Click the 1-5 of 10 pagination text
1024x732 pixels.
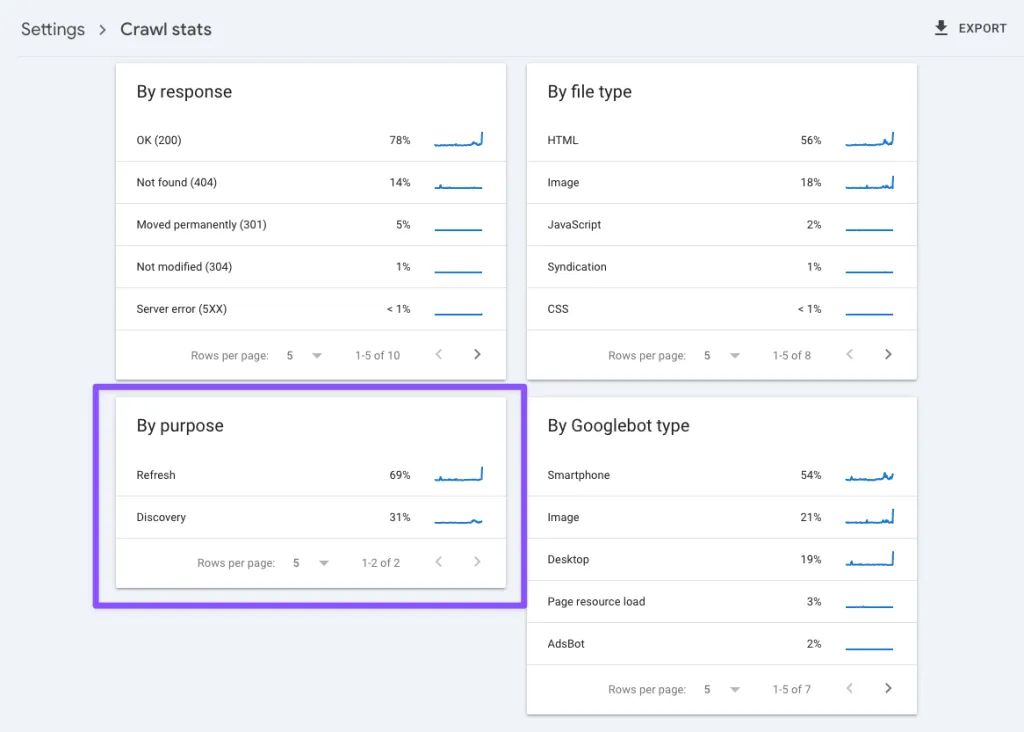[377, 355]
